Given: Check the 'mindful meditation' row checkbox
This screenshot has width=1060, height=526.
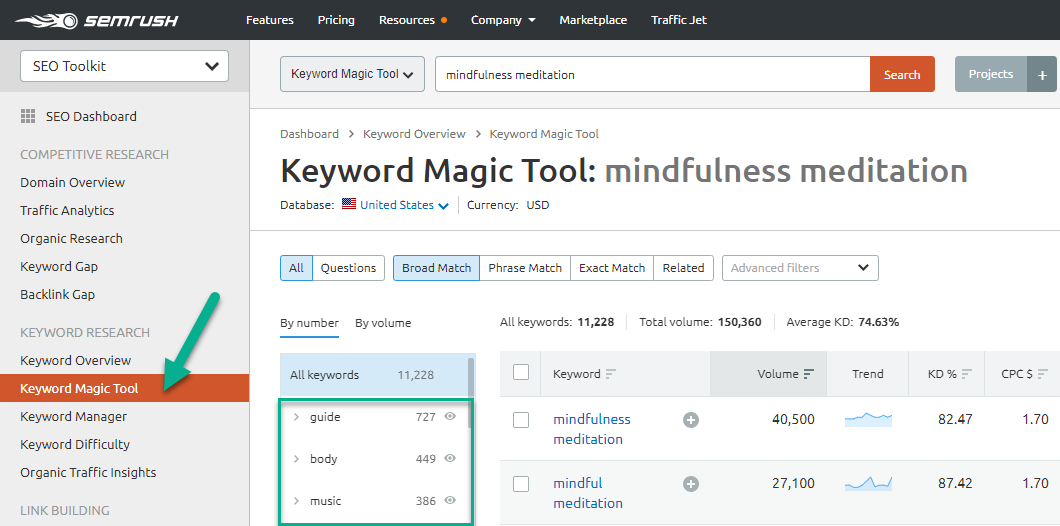Looking at the screenshot, I should coord(521,484).
